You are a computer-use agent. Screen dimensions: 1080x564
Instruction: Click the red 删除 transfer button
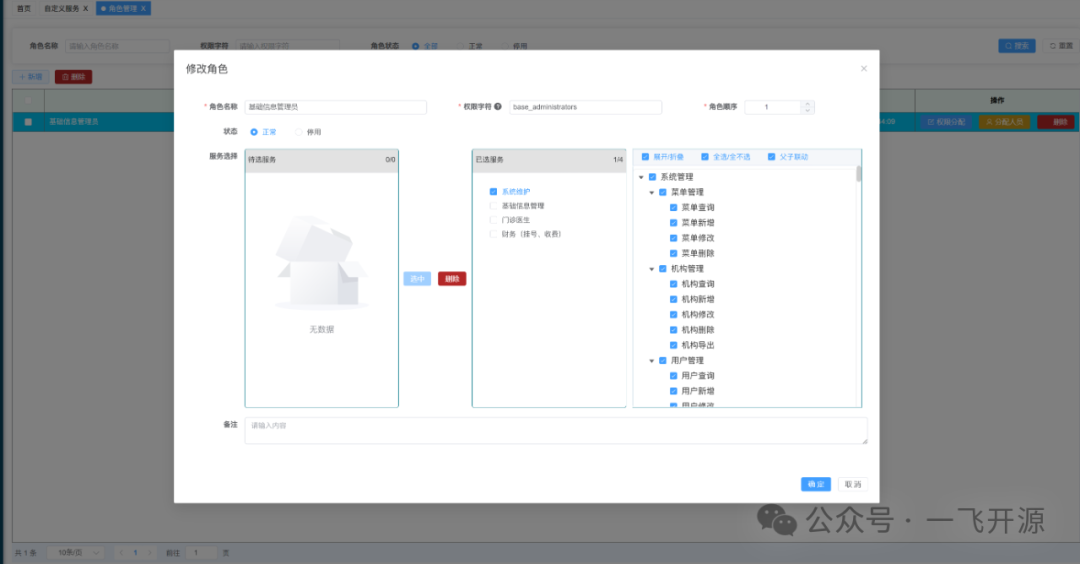pos(452,279)
